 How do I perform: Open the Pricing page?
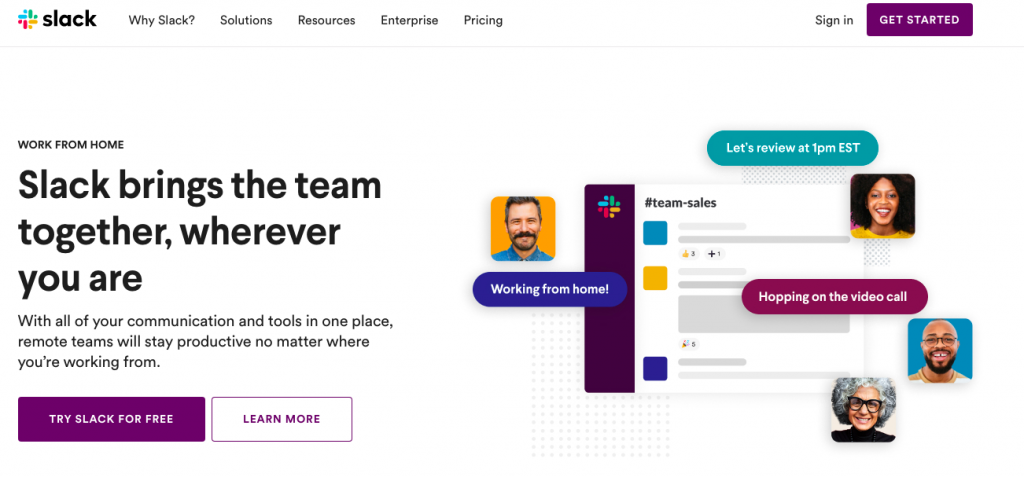click(483, 20)
